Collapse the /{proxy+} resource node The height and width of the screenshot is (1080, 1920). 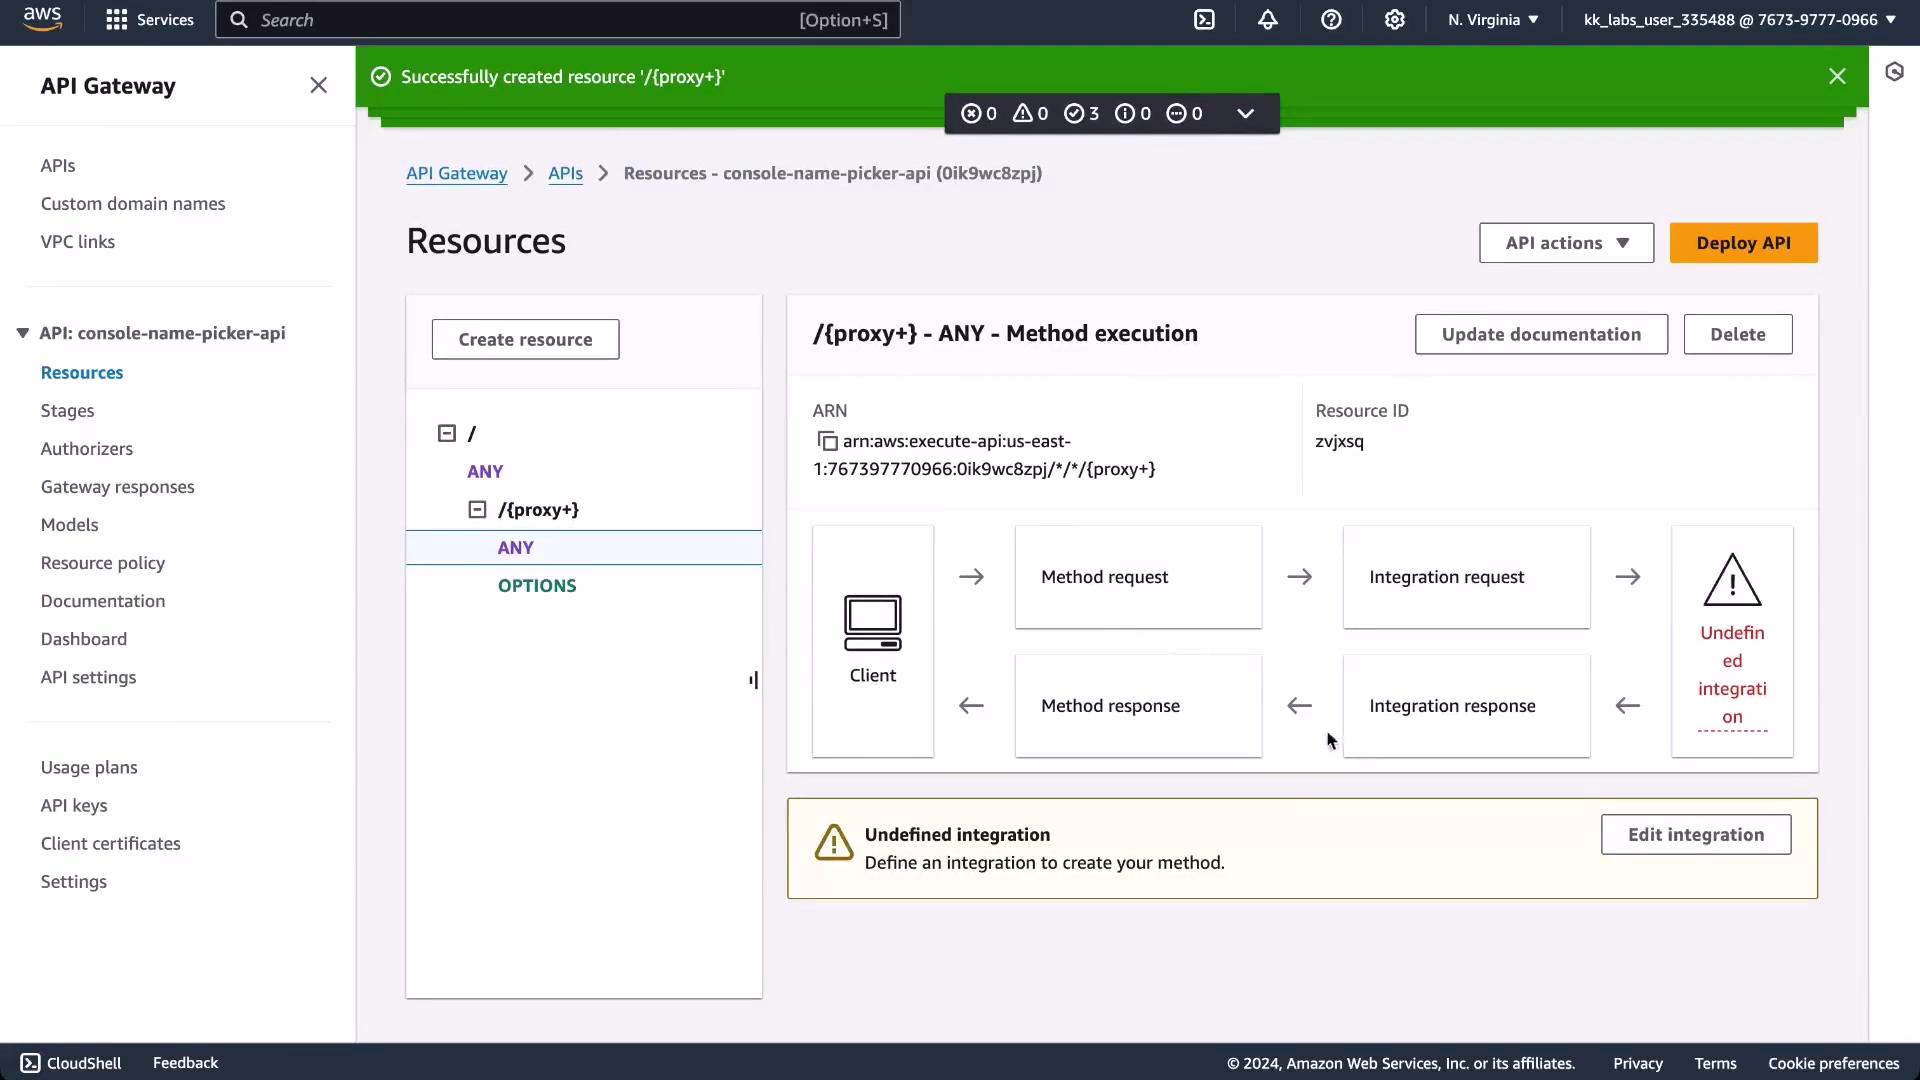coord(477,510)
